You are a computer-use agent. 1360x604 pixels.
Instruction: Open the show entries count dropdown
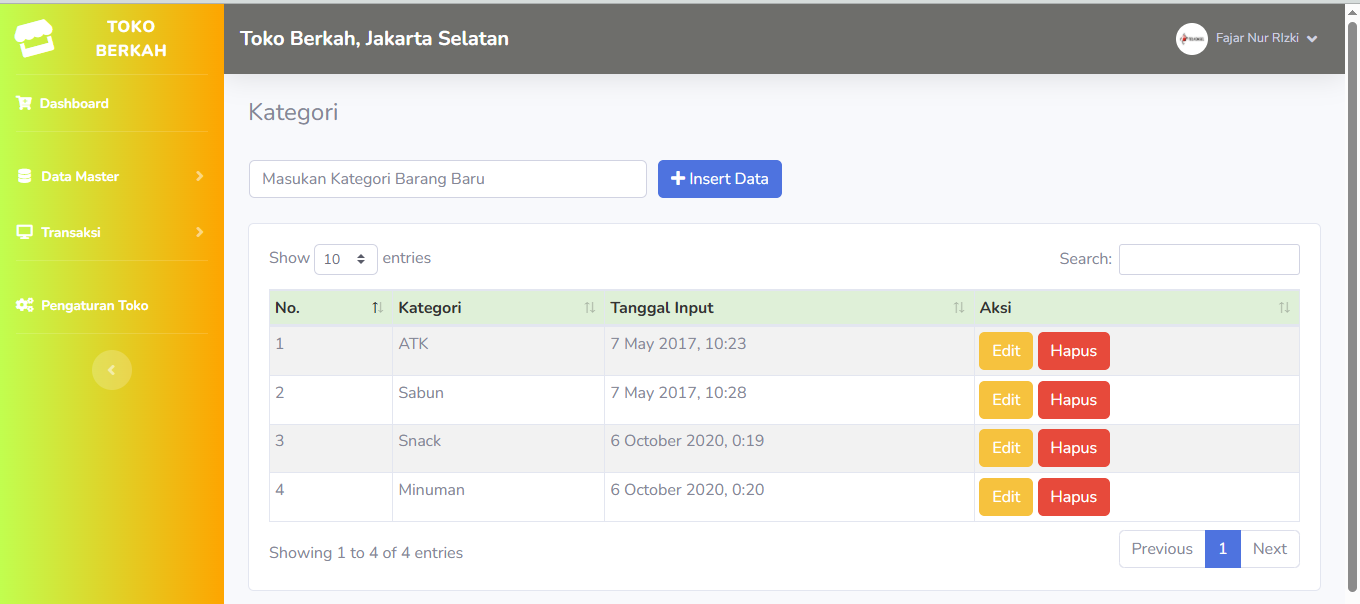(345, 259)
